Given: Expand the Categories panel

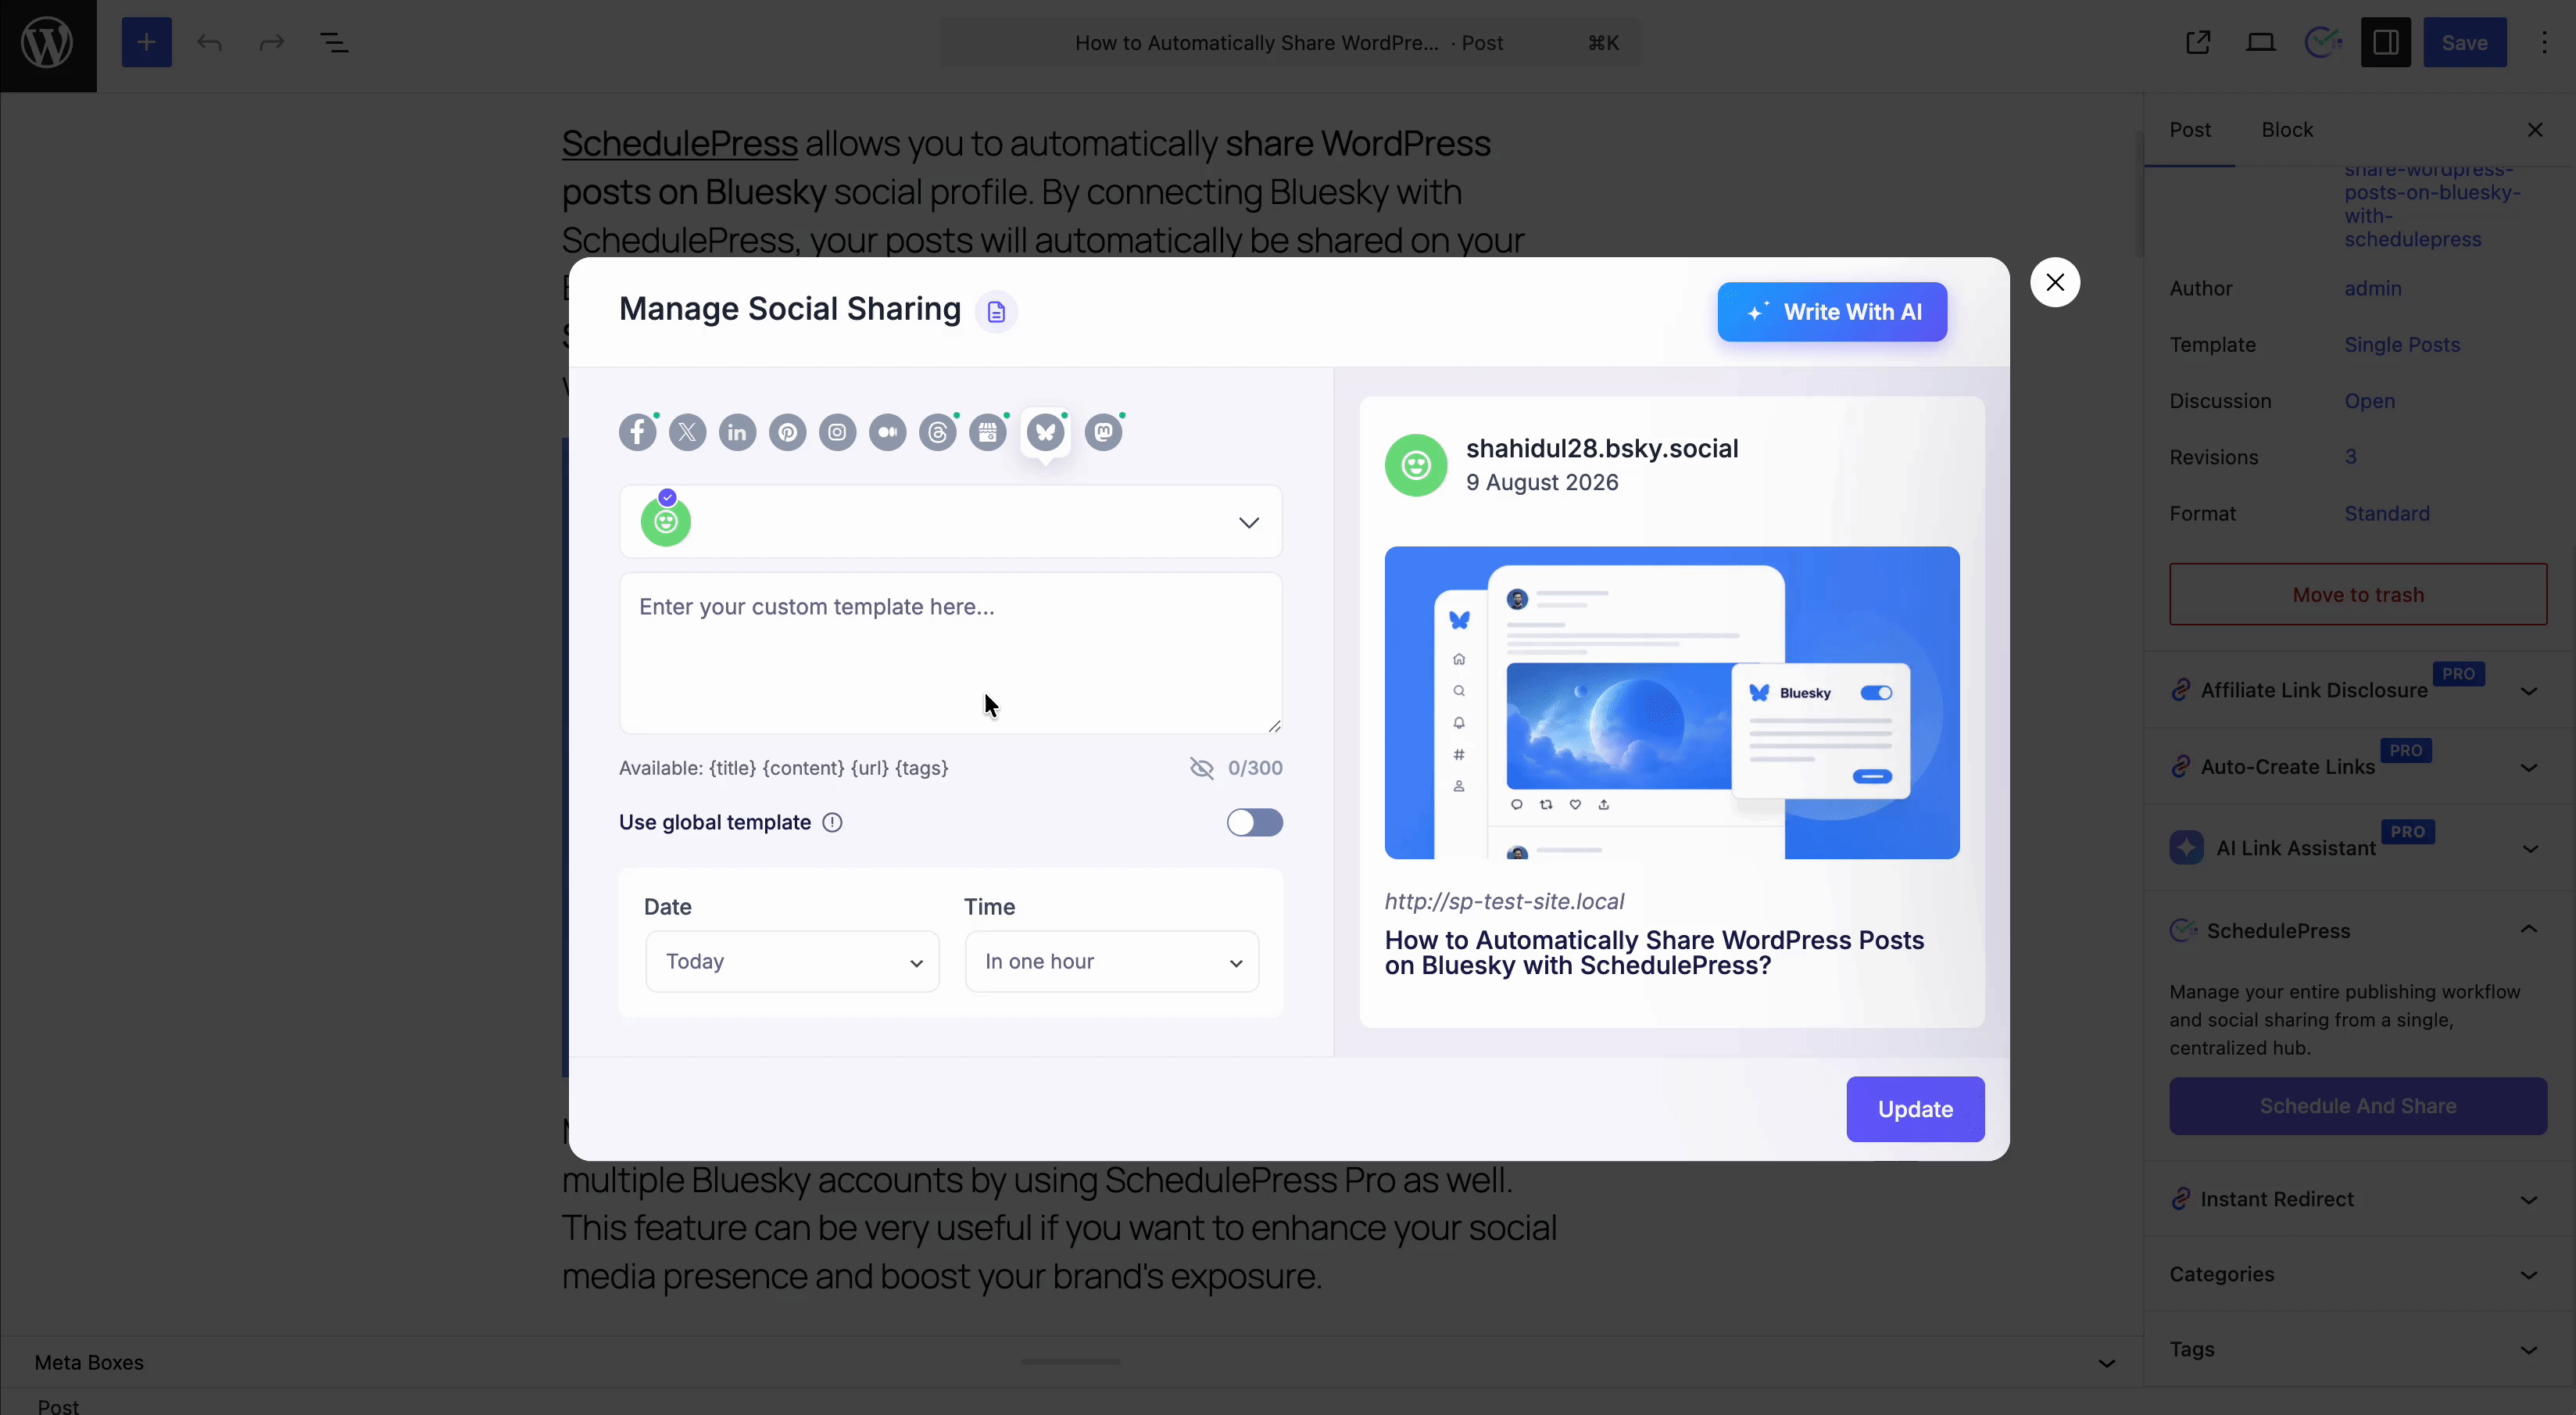Looking at the screenshot, I should click(x=2358, y=1274).
